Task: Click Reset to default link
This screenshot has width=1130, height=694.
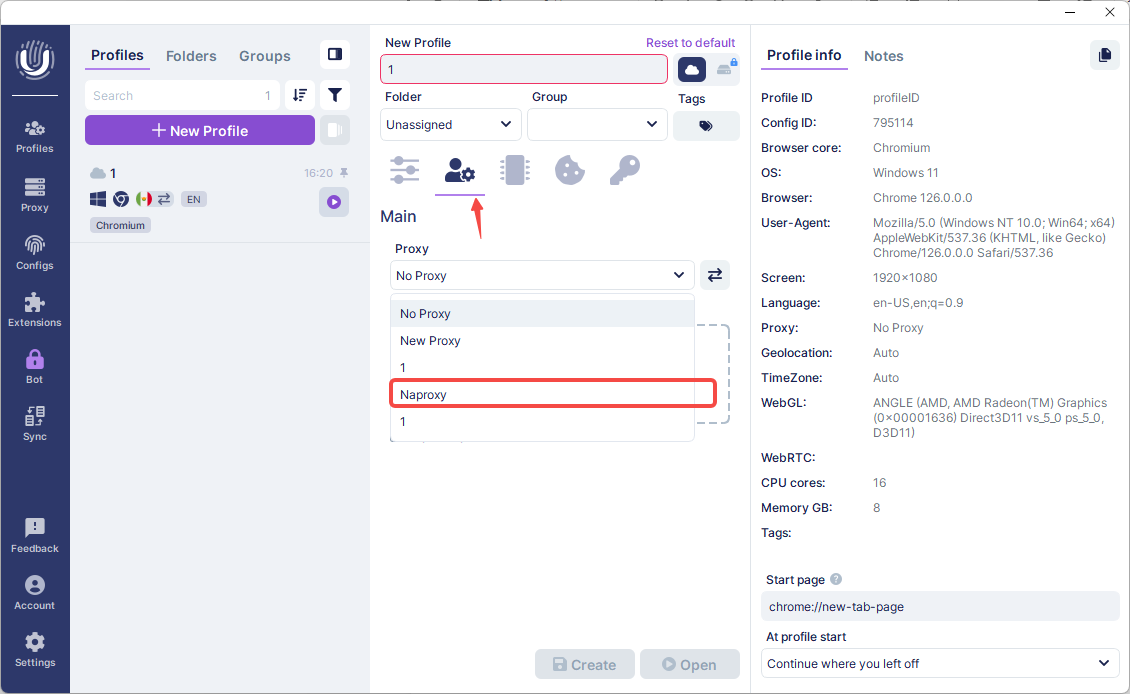Action: (x=690, y=43)
